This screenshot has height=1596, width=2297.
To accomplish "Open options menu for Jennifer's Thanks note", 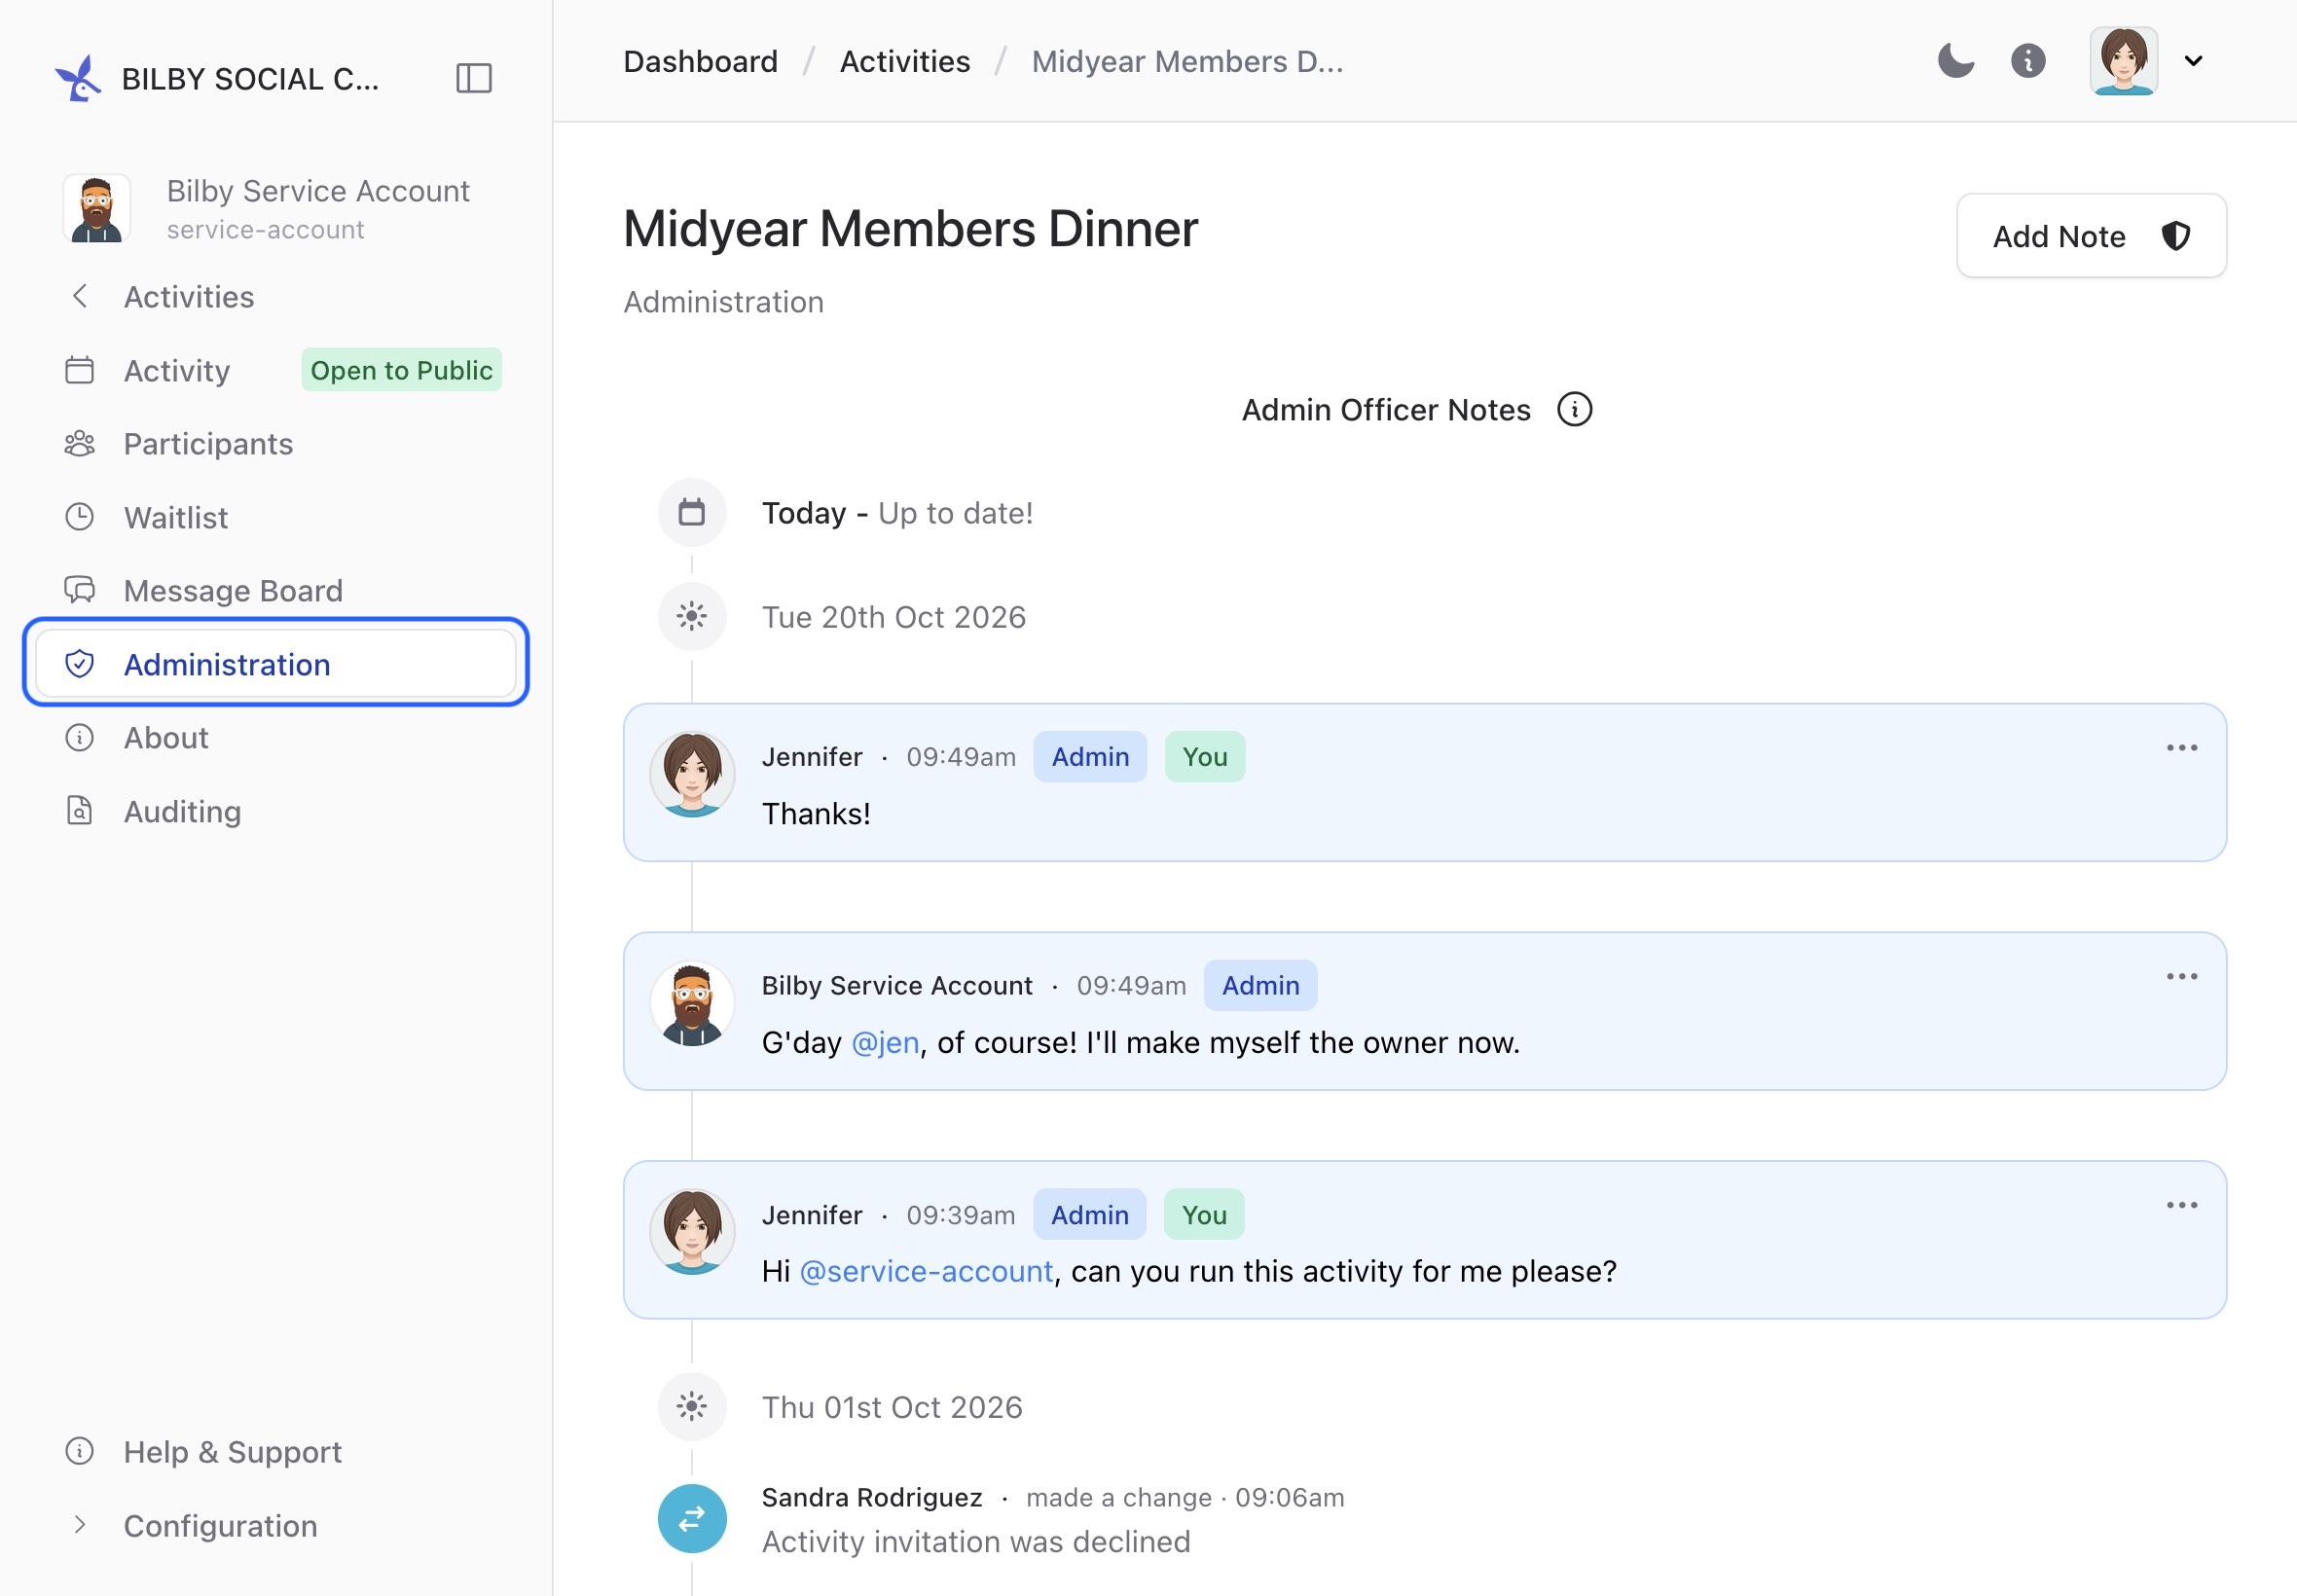I will point(2181,748).
